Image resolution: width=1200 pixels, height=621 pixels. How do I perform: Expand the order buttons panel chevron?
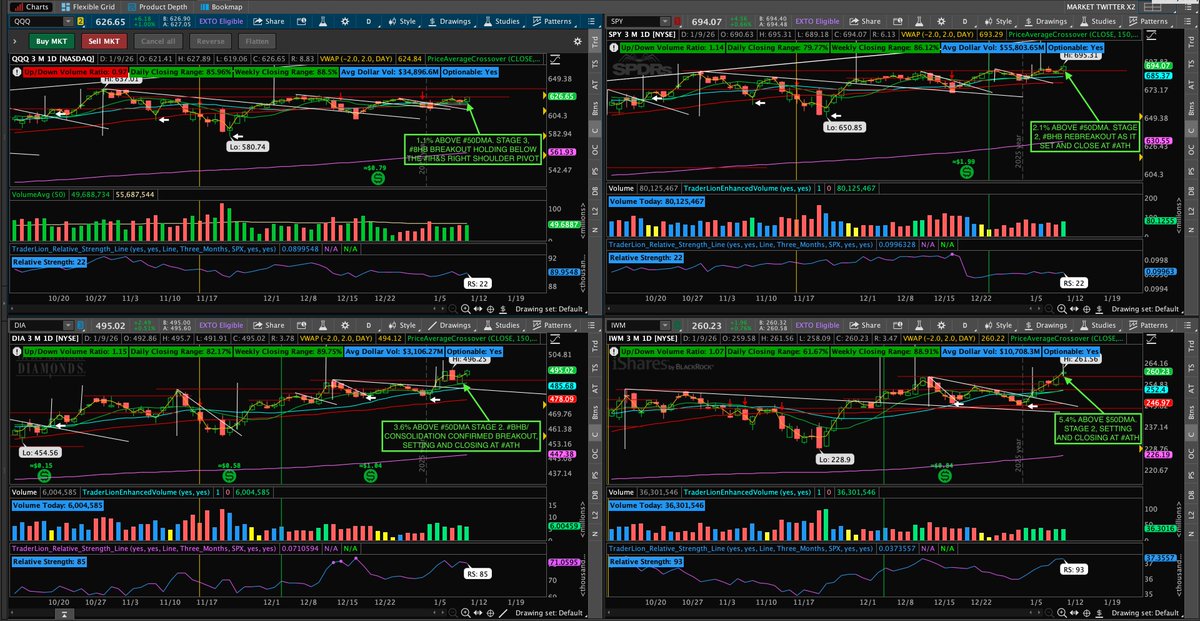(14, 41)
